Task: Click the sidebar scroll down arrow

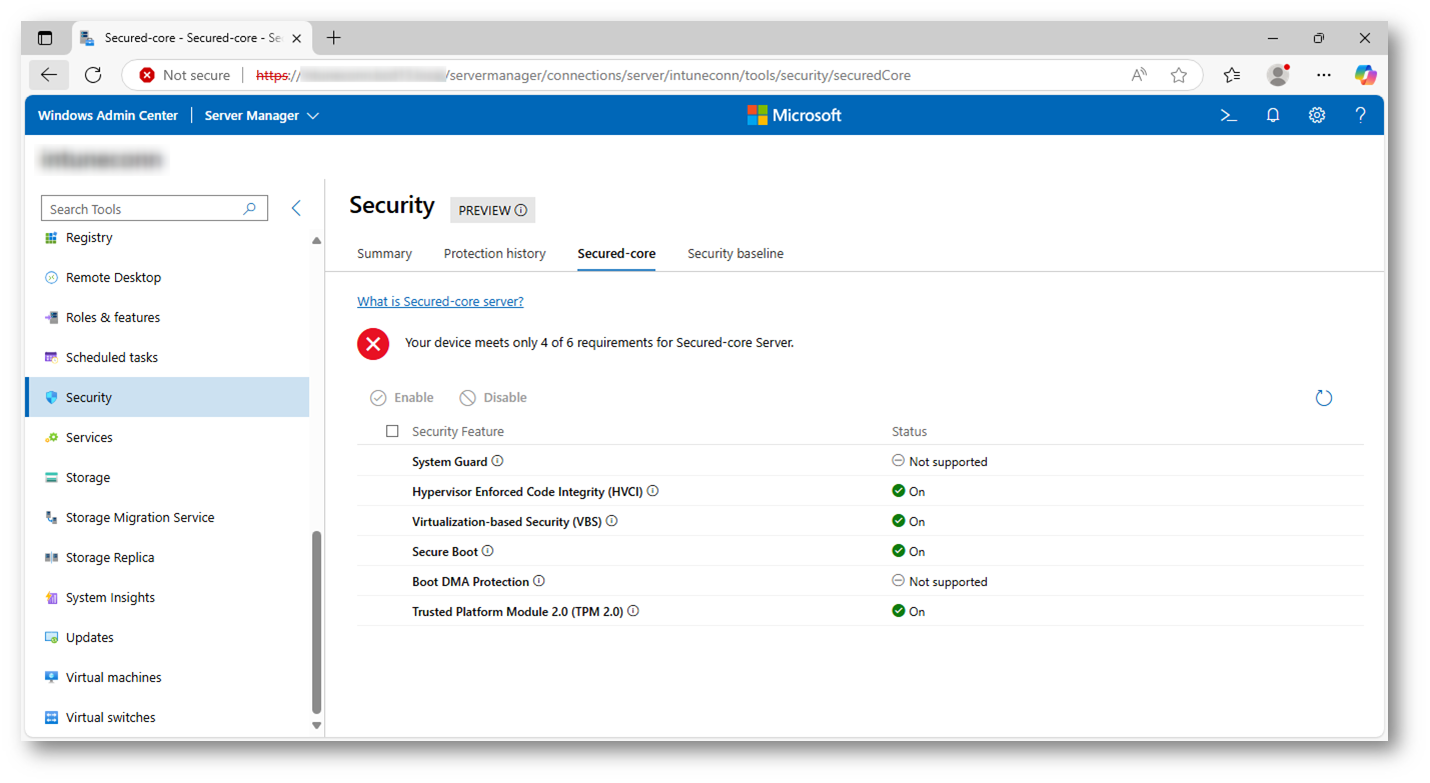Action: 317,726
